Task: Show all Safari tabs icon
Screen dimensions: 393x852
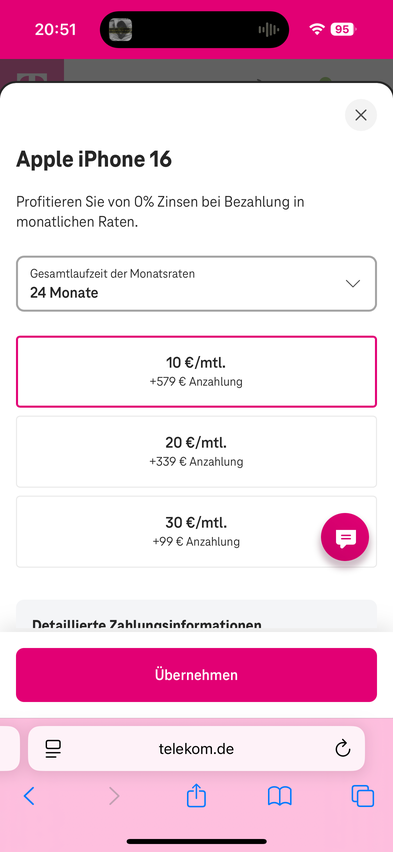Action: click(x=363, y=796)
